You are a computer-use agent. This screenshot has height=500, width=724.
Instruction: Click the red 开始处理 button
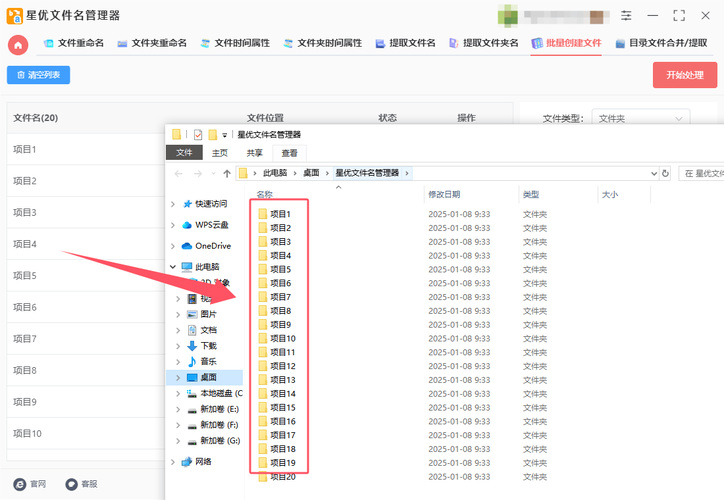(684, 76)
